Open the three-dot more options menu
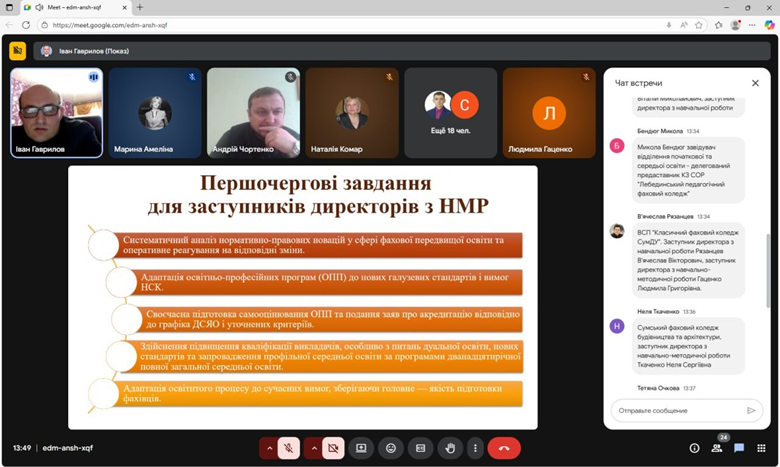 476,448
